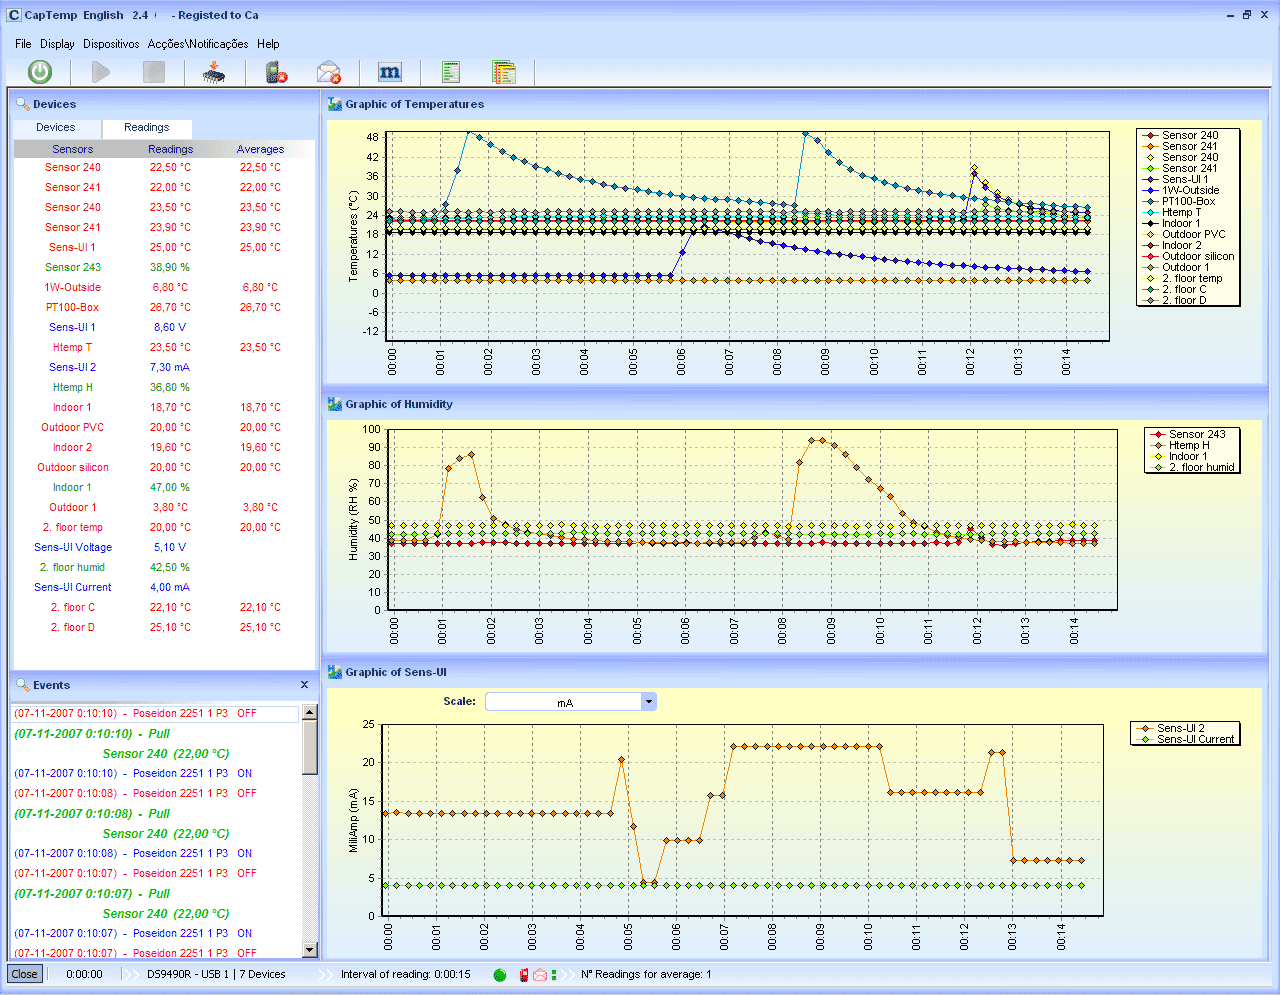1280x995 pixels.
Task: Click the Readings column header
Action: tap(171, 149)
